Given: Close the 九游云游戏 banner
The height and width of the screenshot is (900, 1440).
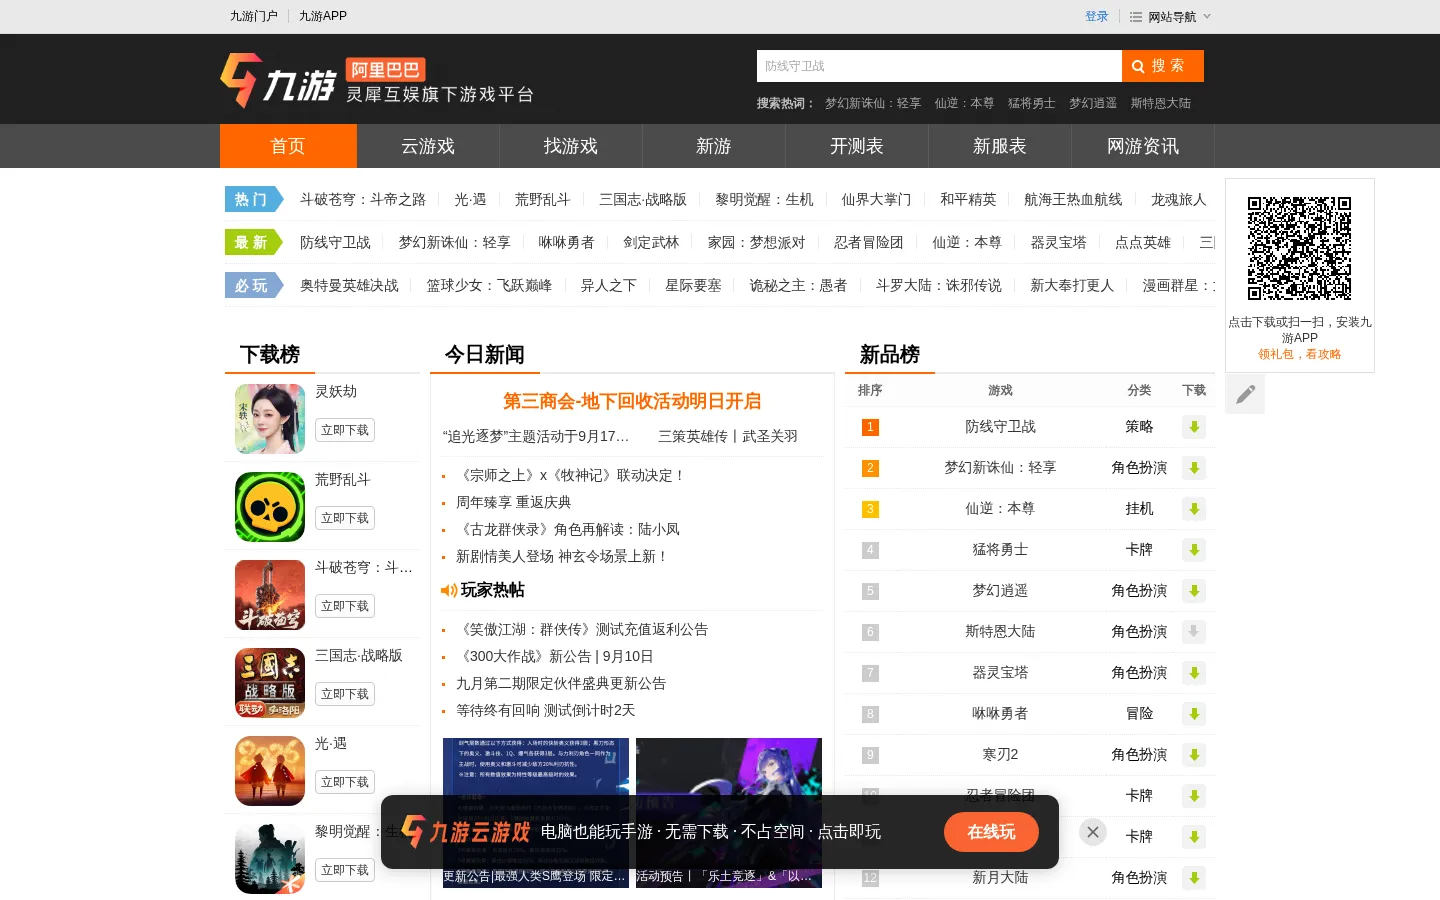Looking at the screenshot, I should click(1093, 832).
